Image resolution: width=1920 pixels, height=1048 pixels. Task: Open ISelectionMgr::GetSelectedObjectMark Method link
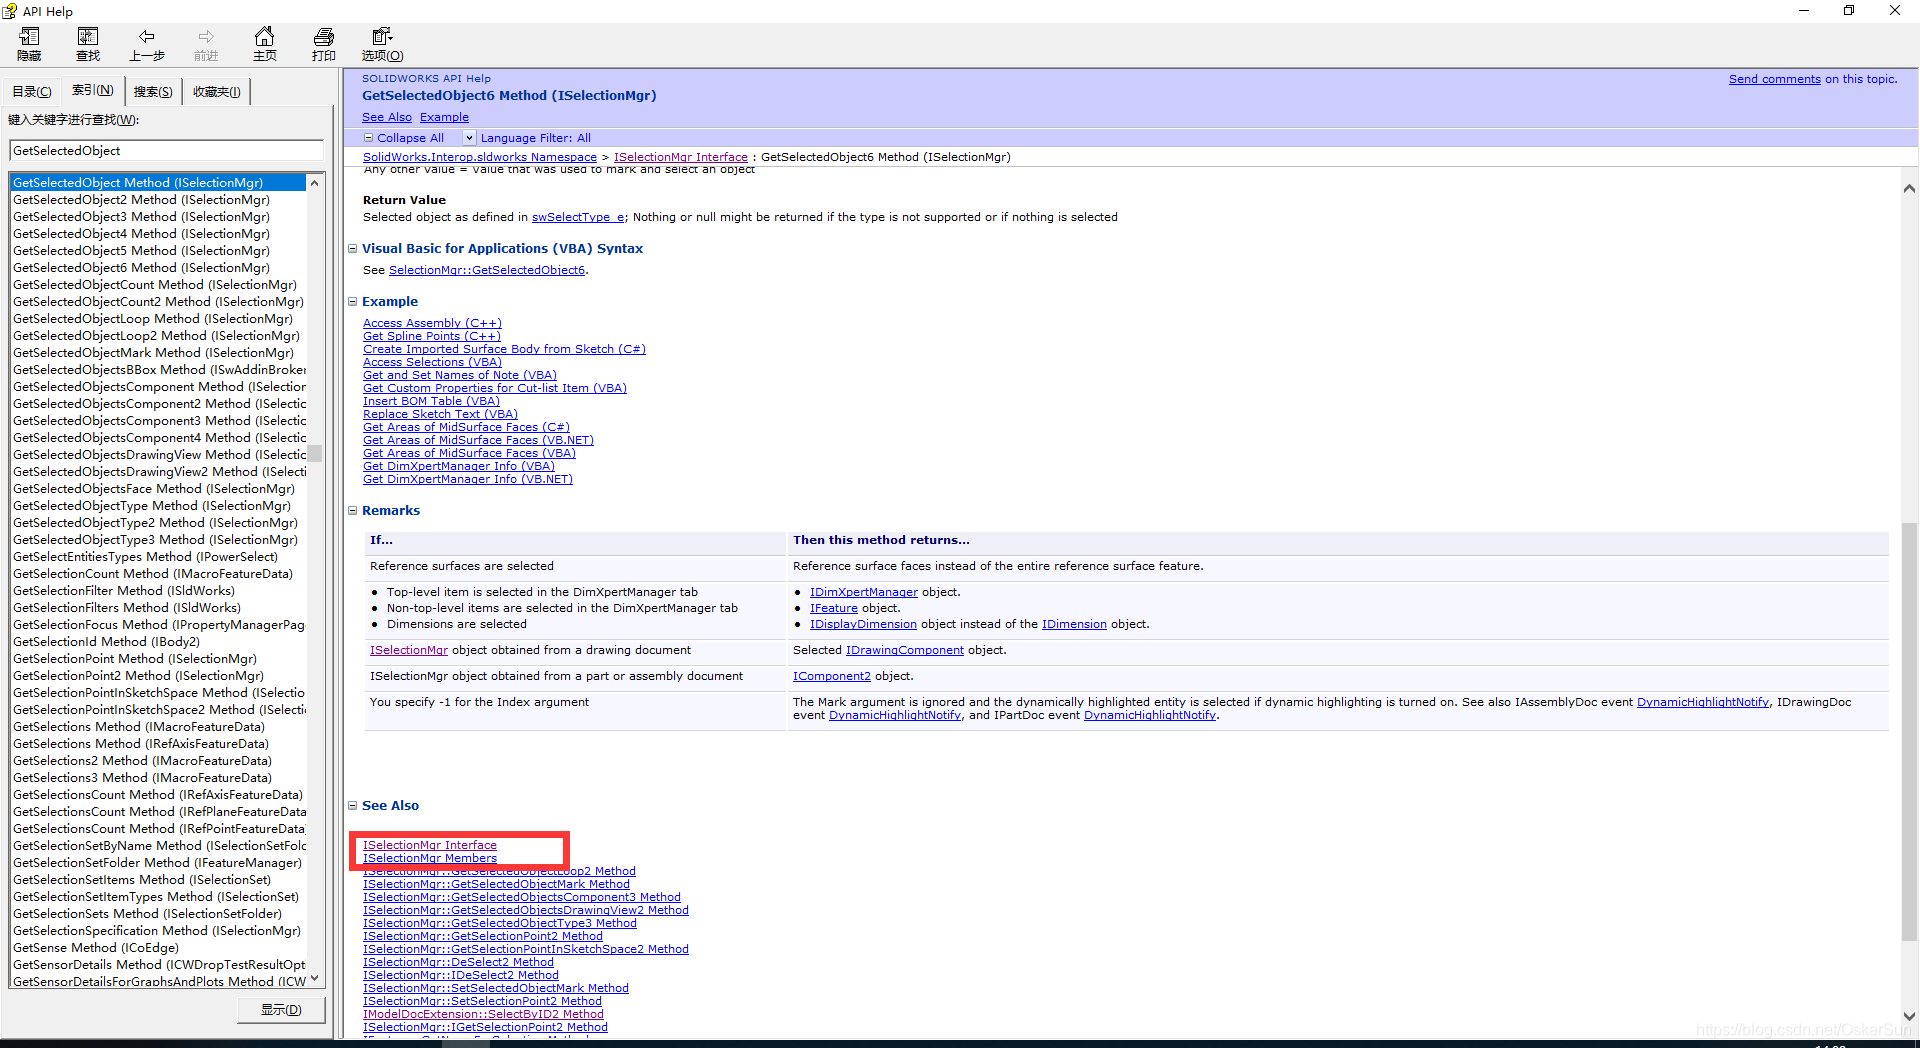tap(496, 884)
